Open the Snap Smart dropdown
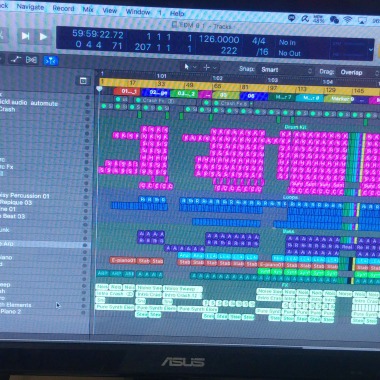The height and width of the screenshot is (380, 380). click(287, 70)
